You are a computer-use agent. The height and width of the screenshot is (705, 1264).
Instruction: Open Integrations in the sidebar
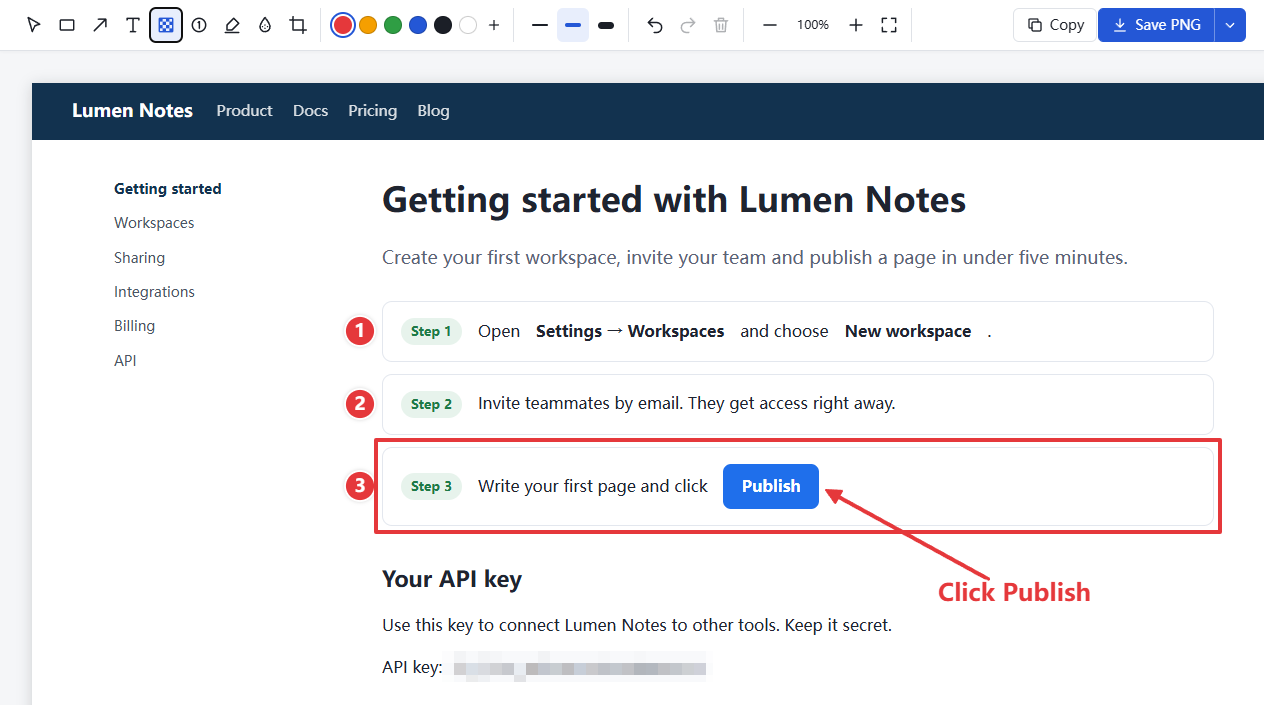coord(154,292)
